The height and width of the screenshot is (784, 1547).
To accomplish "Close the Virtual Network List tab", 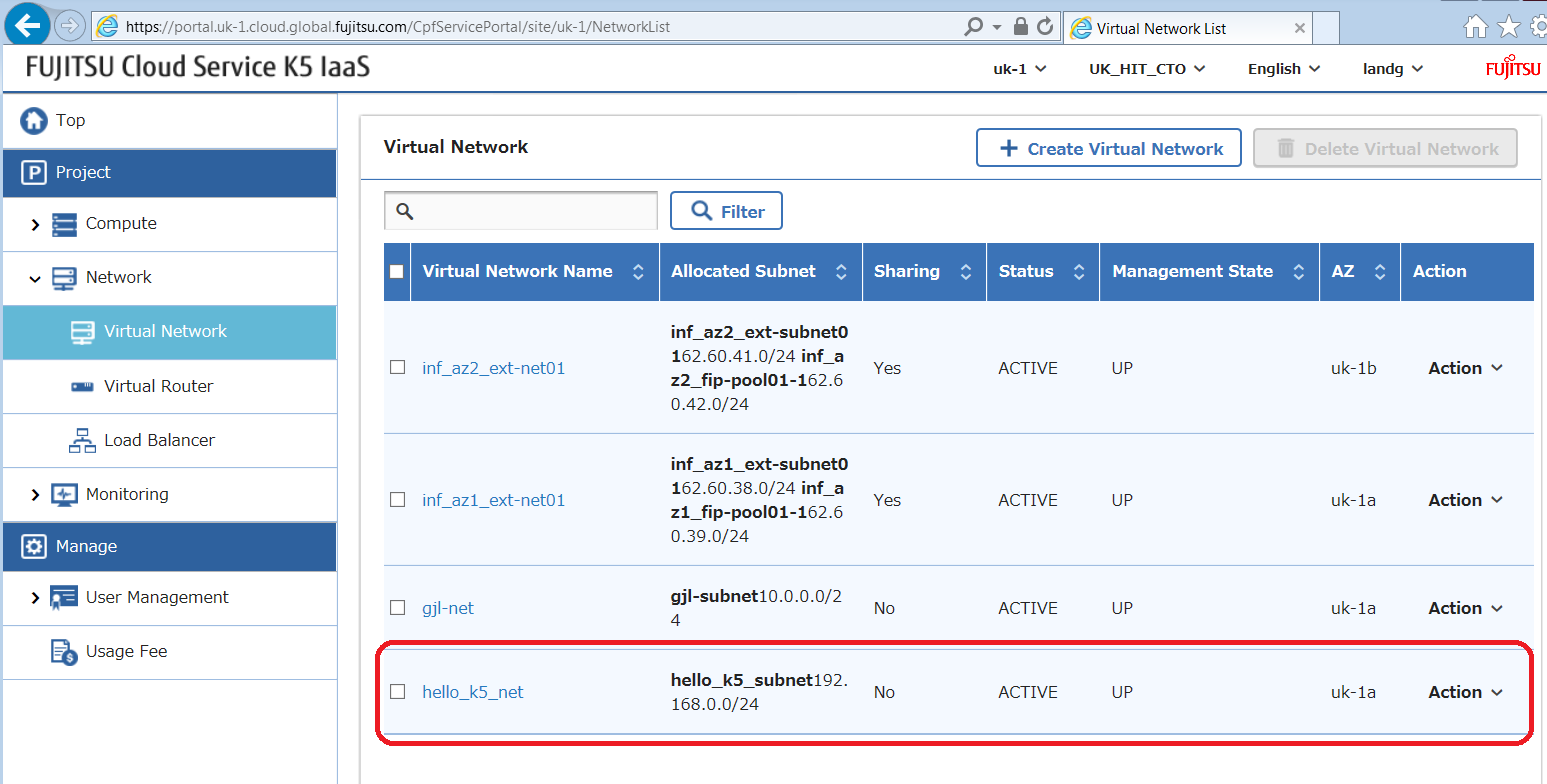I will click(x=1299, y=28).
